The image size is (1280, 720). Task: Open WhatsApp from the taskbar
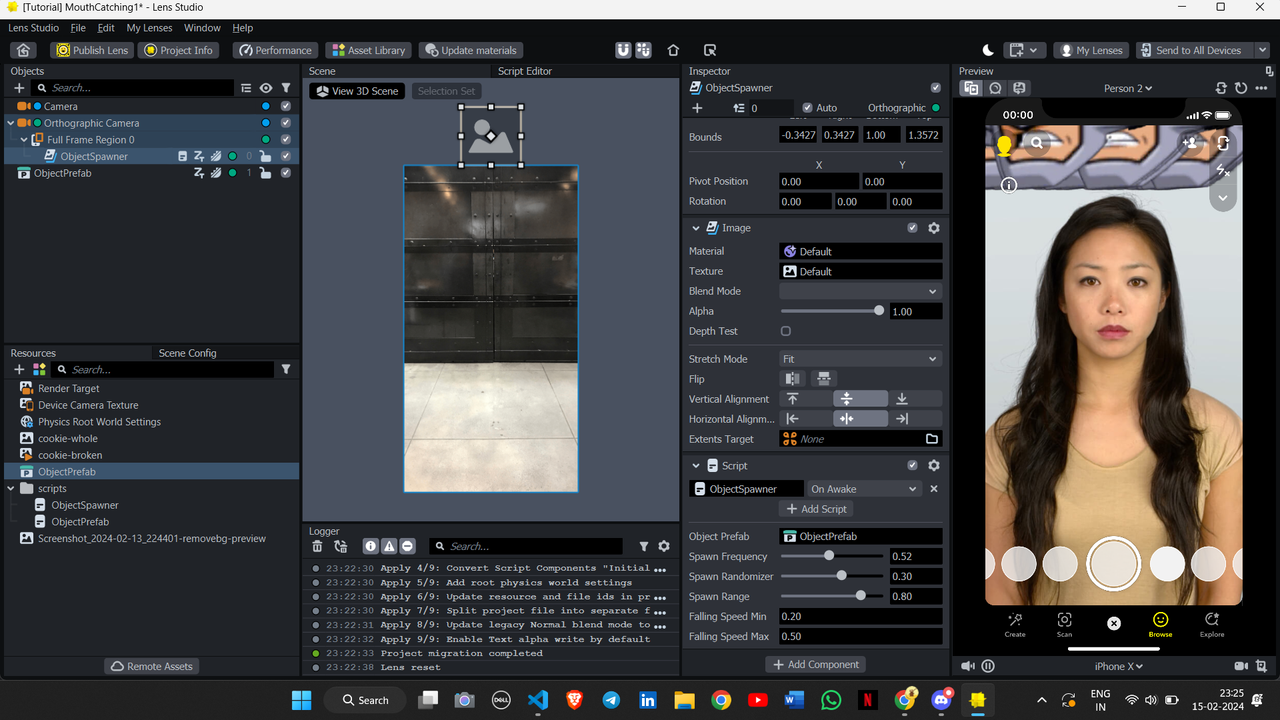831,700
